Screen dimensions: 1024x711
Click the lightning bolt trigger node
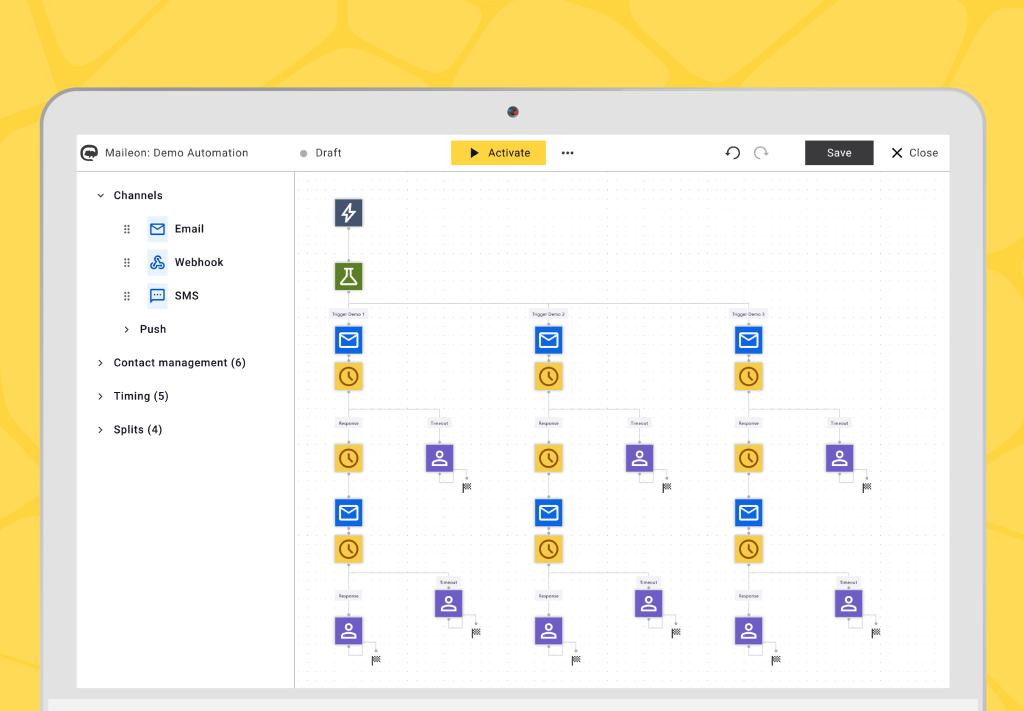(x=348, y=213)
